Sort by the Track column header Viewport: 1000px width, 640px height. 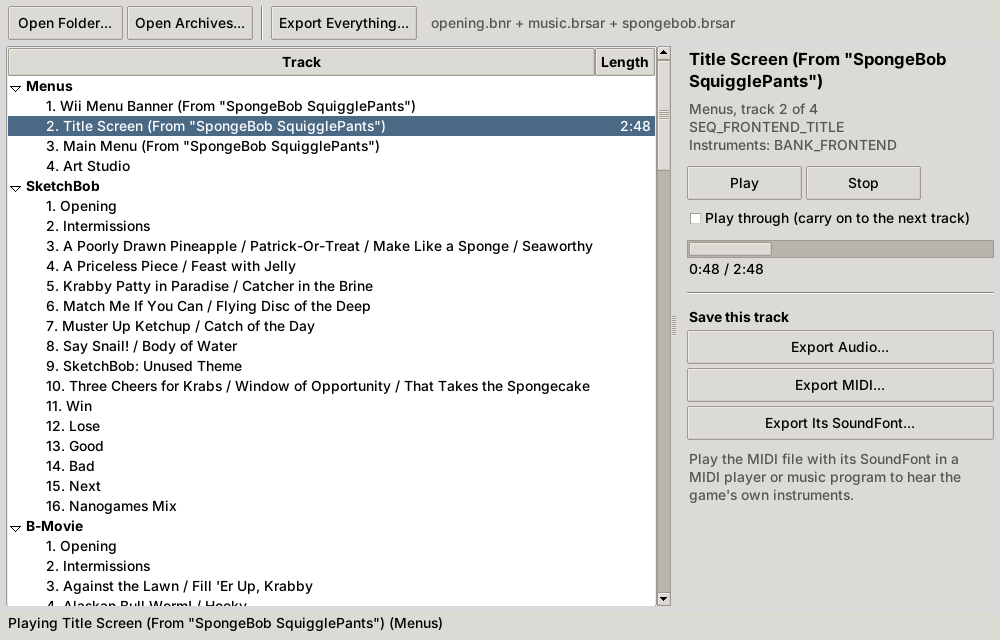click(x=302, y=62)
